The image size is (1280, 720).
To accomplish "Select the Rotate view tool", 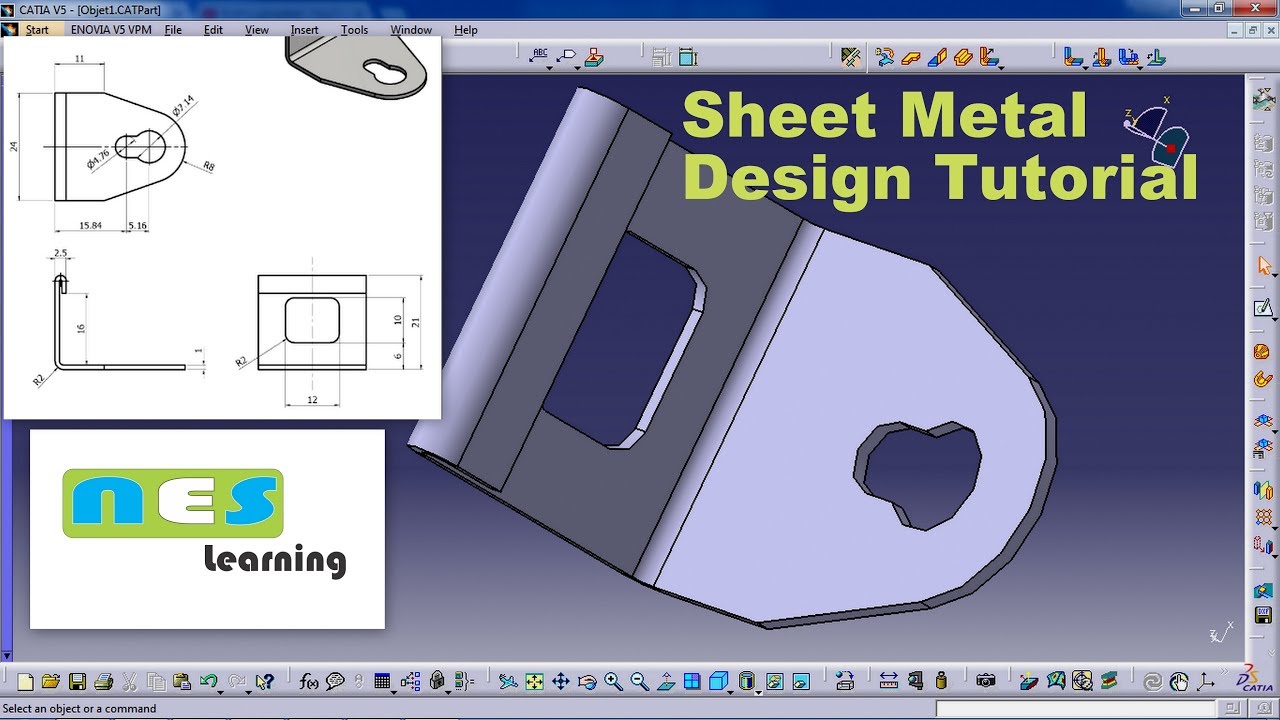I will (587, 682).
